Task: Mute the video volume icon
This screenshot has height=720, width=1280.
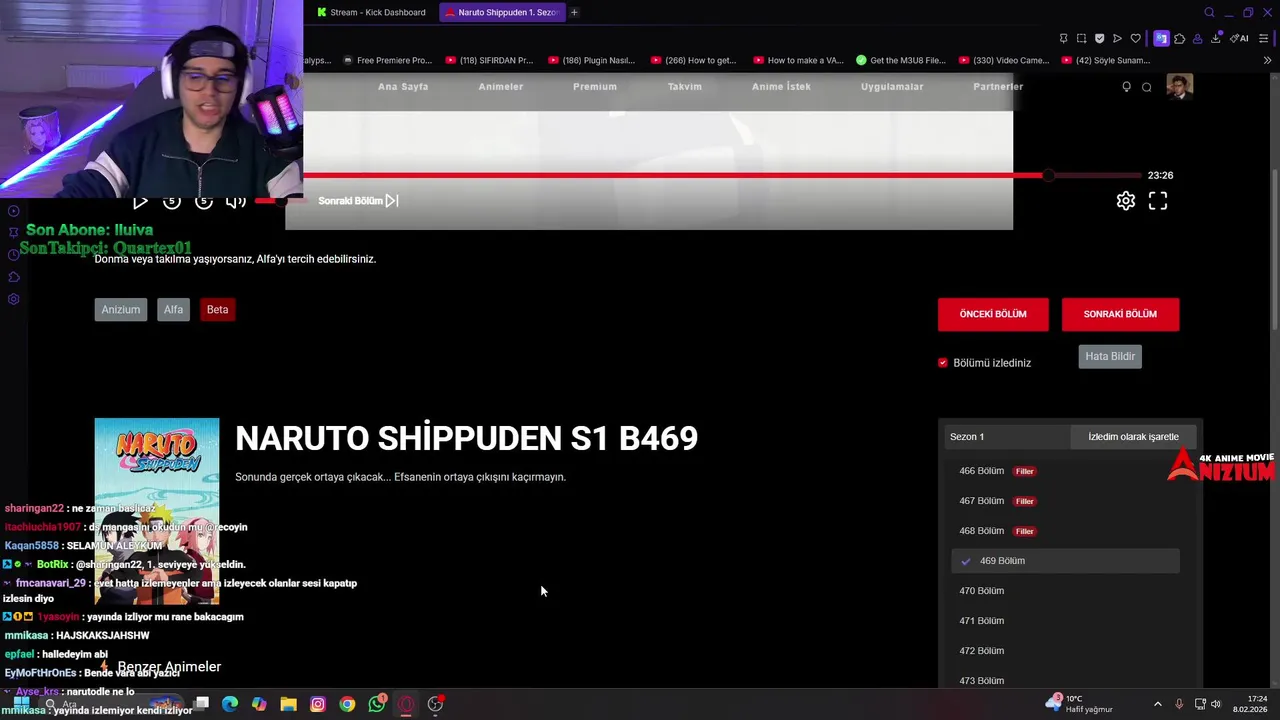Action: pyautogui.click(x=236, y=201)
